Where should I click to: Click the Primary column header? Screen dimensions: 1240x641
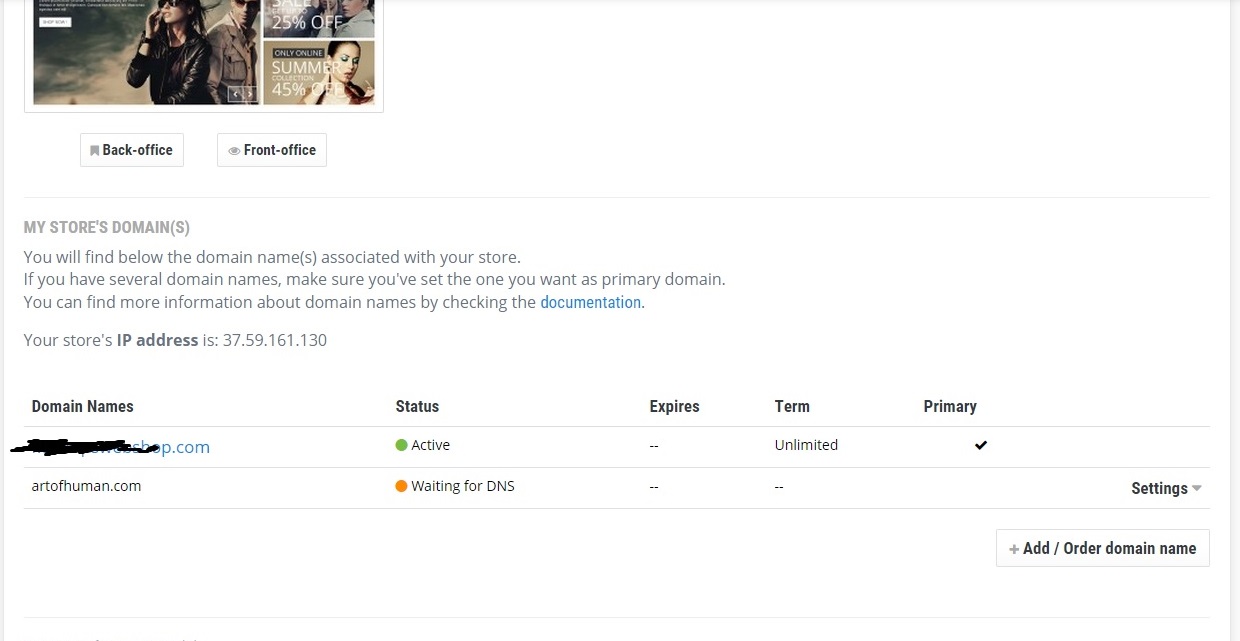click(950, 406)
